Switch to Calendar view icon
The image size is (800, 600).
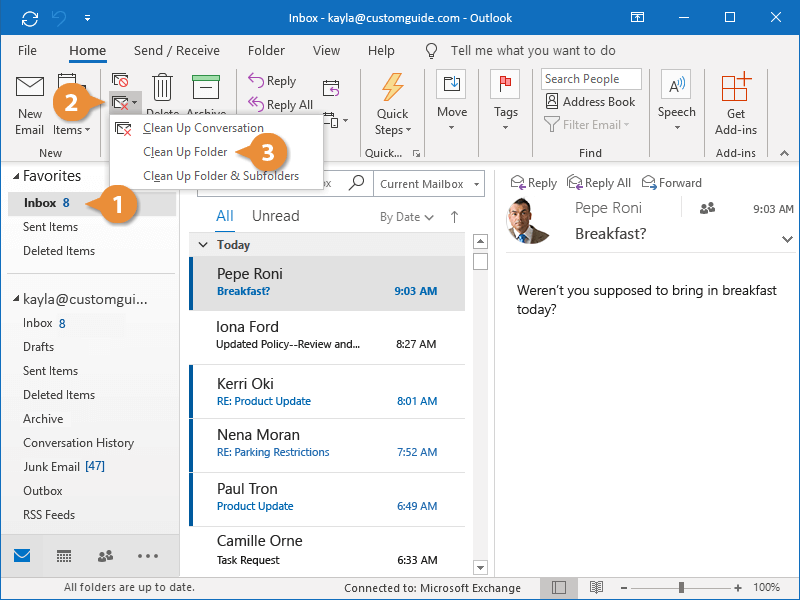pyautogui.click(x=64, y=556)
